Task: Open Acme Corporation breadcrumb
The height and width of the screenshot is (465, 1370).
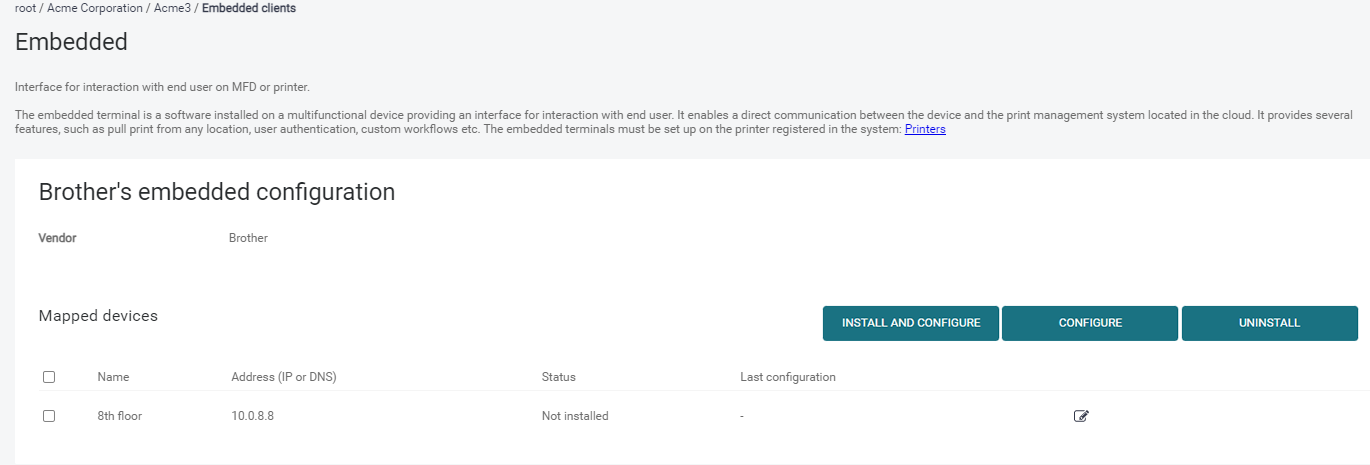Action: (95, 8)
